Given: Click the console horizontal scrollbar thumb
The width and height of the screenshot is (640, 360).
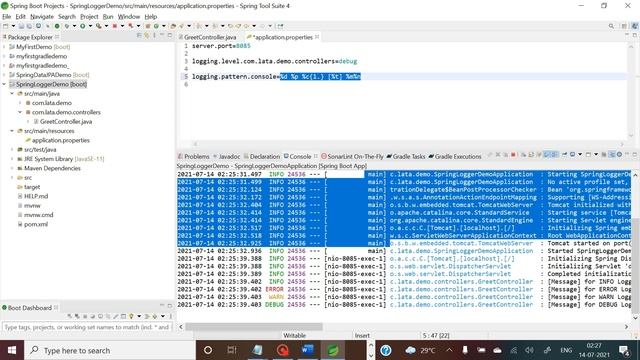Looking at the screenshot, I should (x=254, y=327).
